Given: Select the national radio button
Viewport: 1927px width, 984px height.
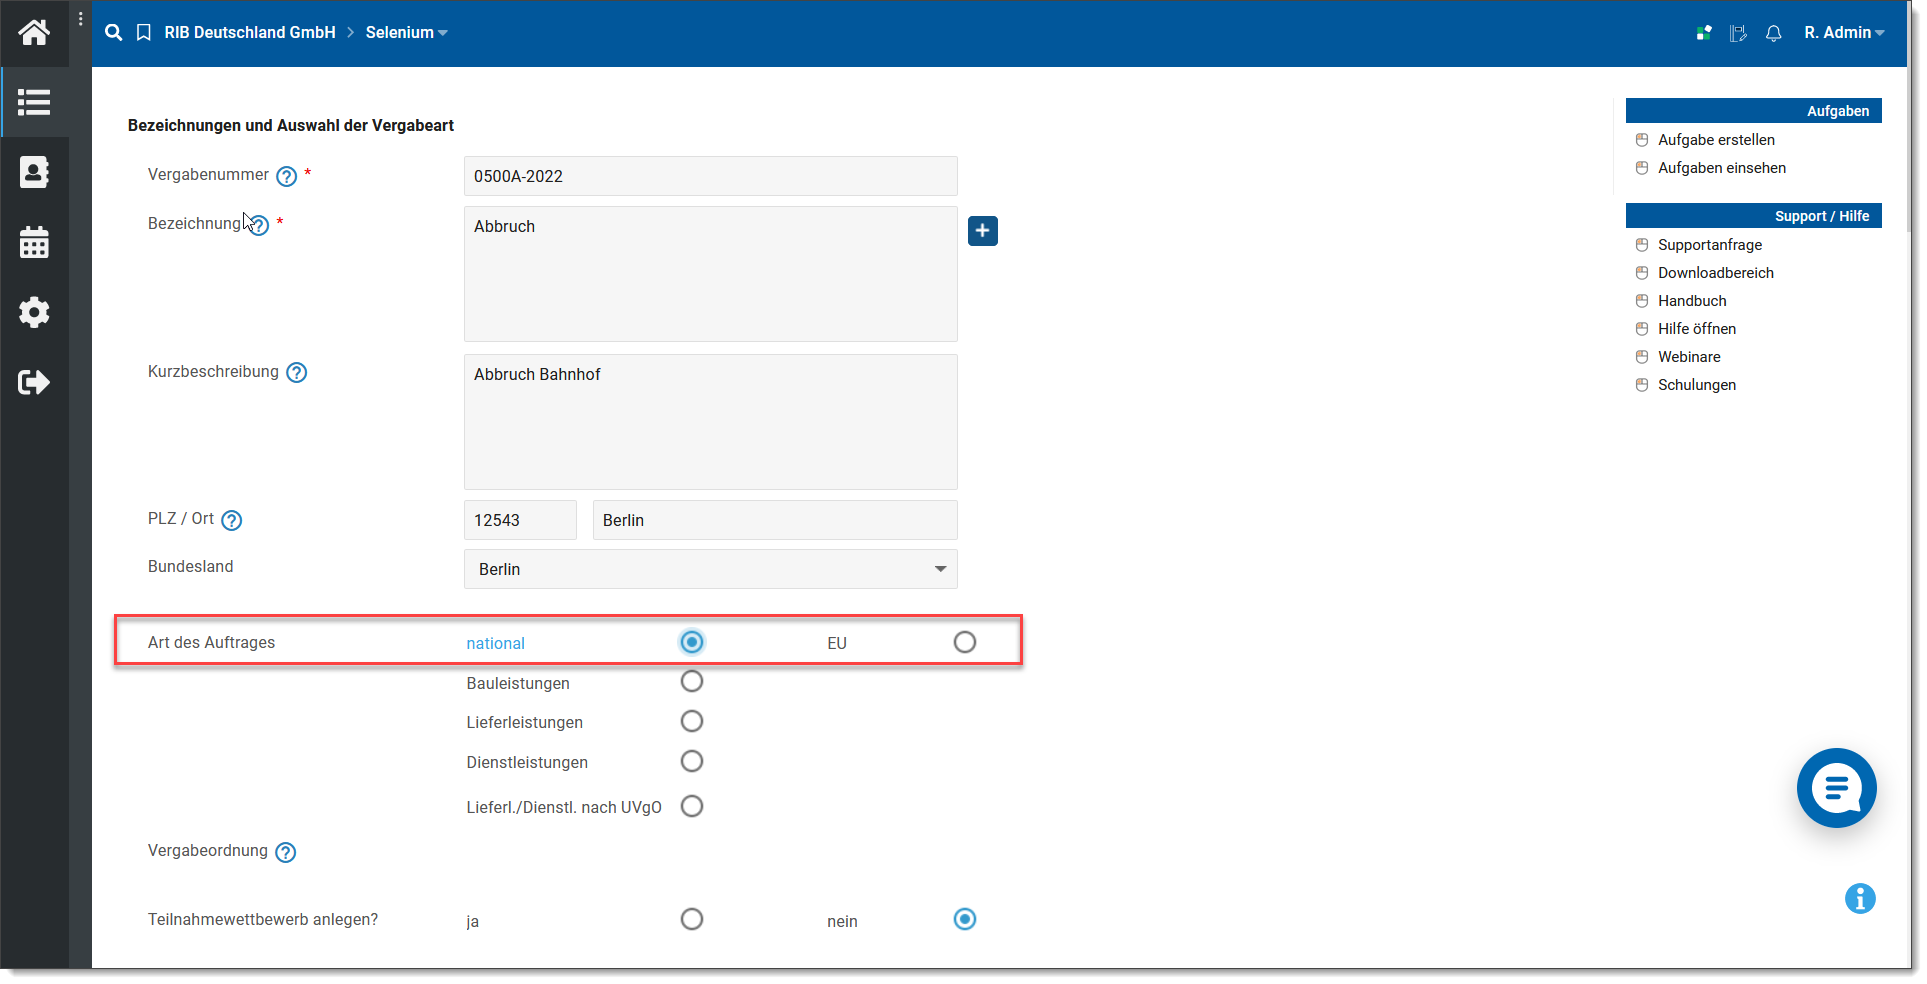Looking at the screenshot, I should [x=692, y=642].
